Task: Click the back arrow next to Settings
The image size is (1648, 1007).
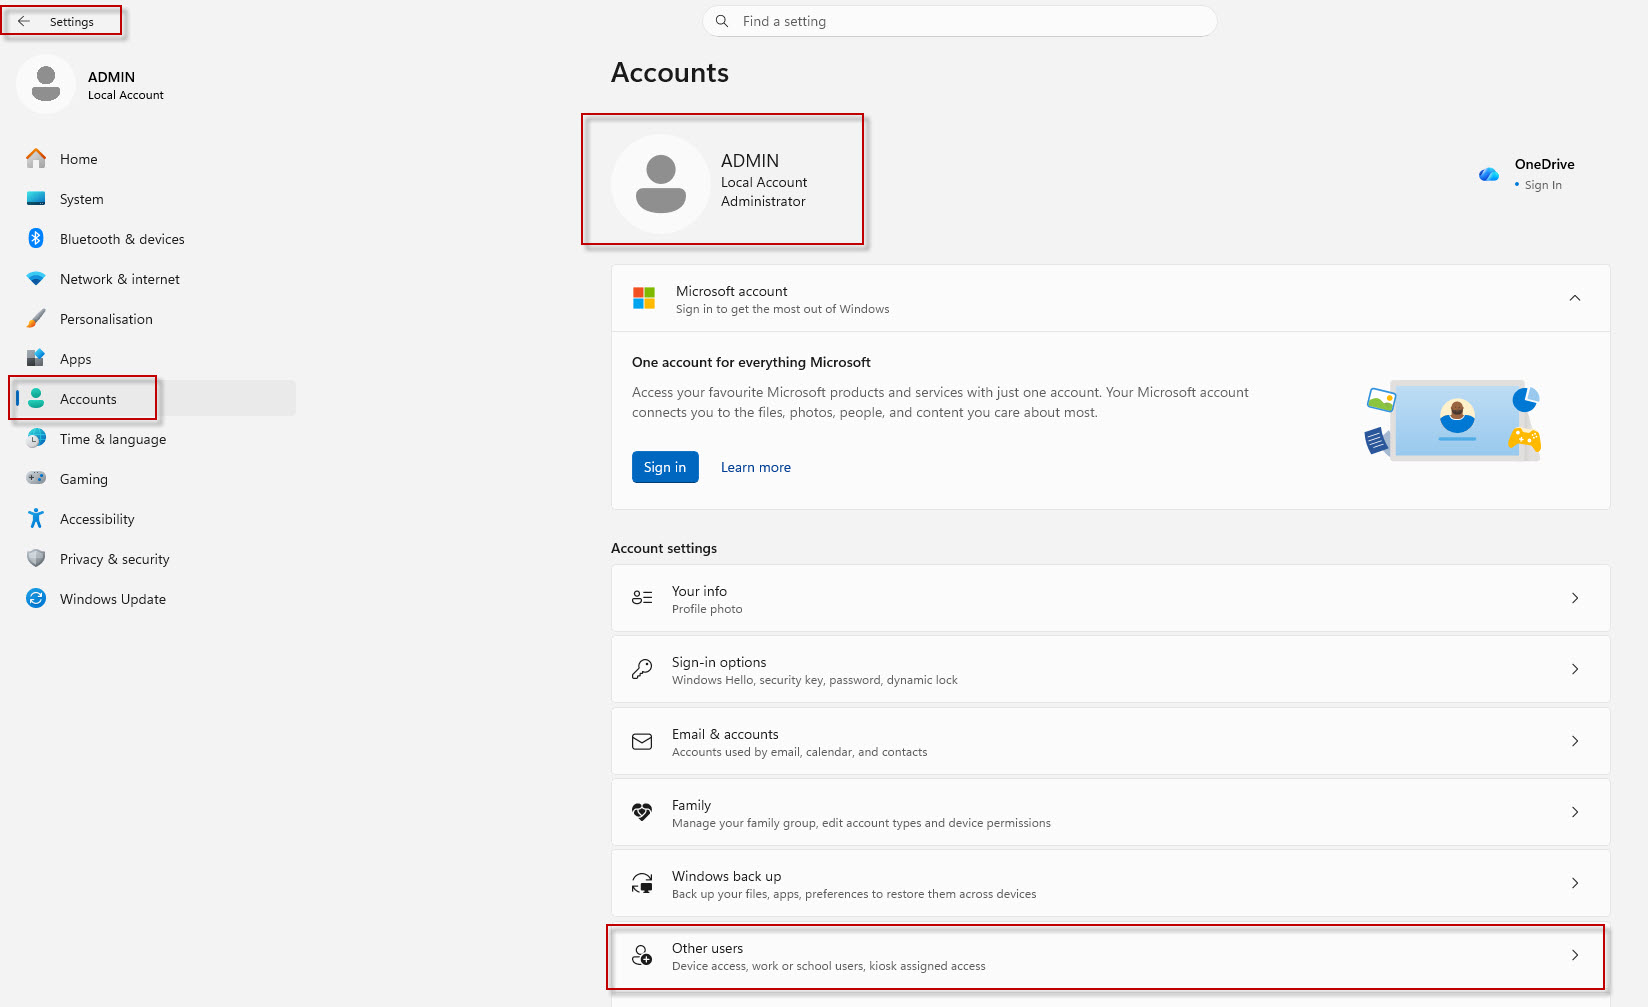Action: tap(24, 21)
